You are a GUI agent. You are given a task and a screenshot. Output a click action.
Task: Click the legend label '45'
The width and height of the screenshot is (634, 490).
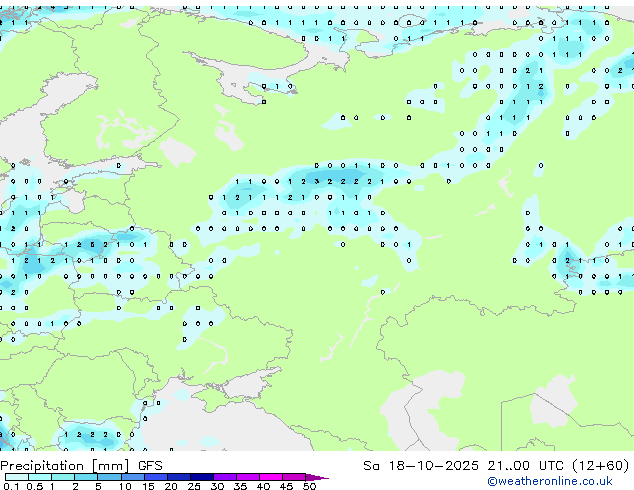286,486
